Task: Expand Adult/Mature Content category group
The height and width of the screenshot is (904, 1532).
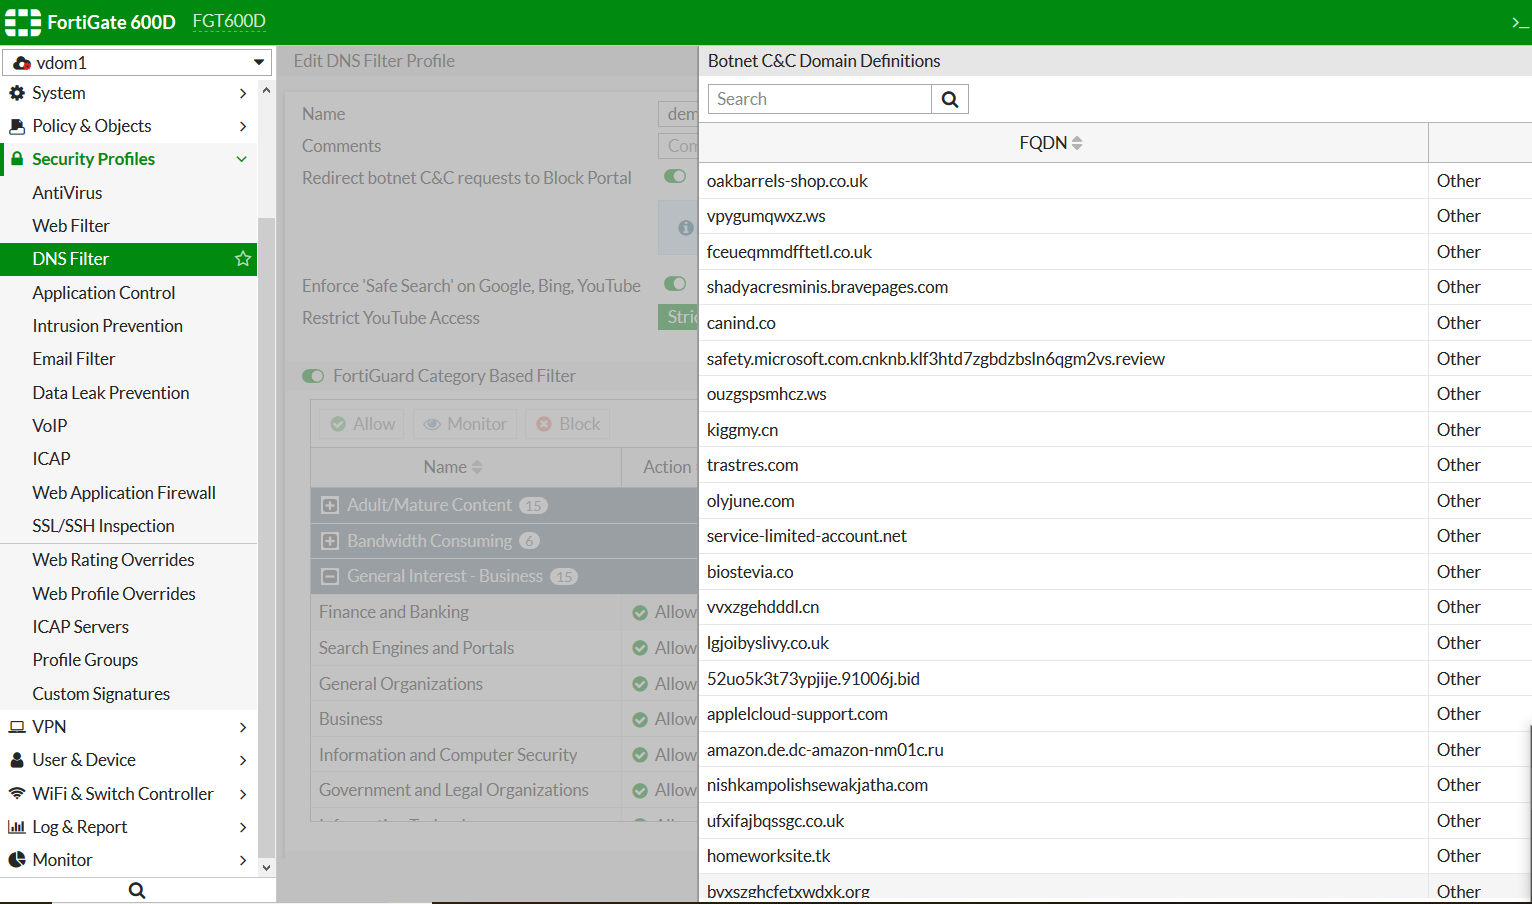Action: click(329, 506)
